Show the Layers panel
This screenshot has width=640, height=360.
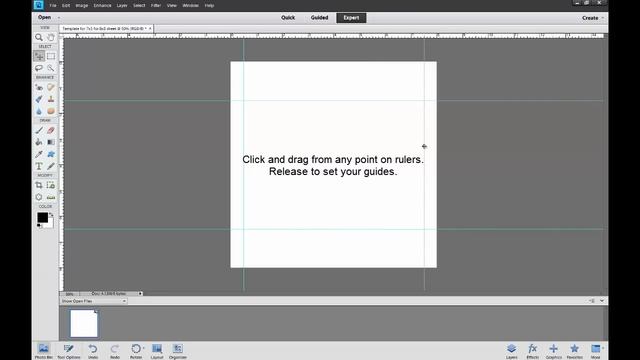click(x=511, y=351)
